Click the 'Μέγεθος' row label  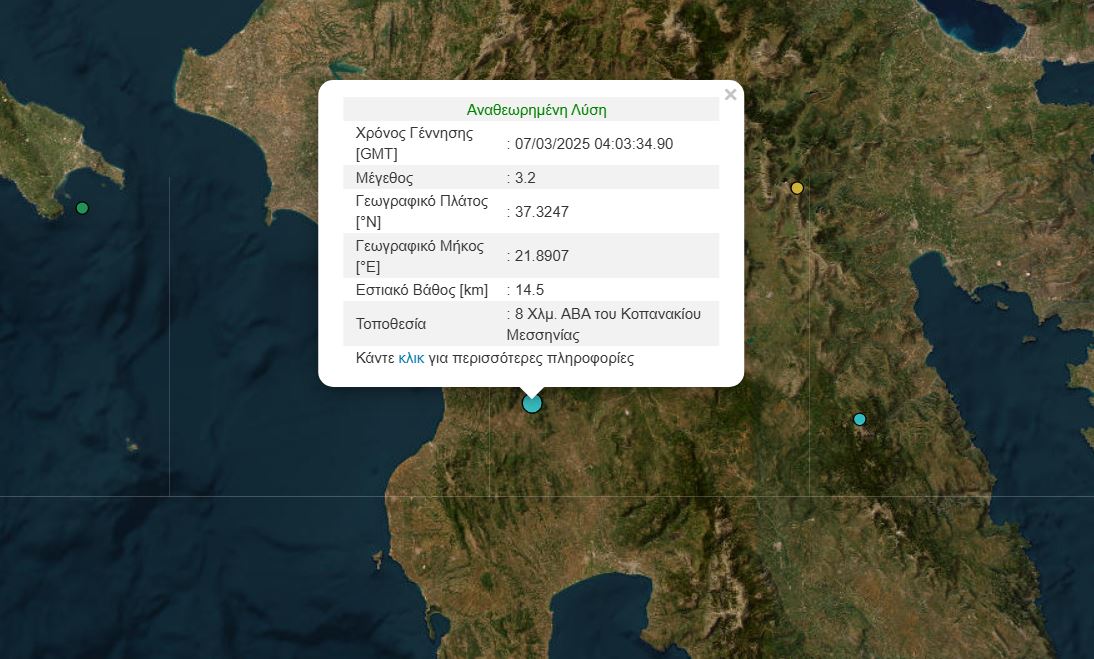coord(385,178)
